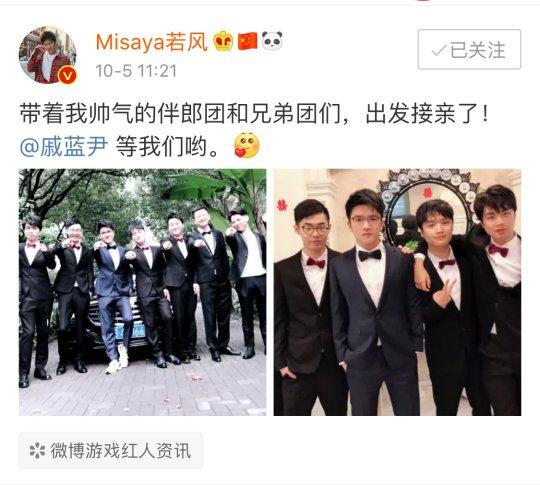Click the post timestamp 10-5 11:21
Image resolution: width=540 pixels, height=485 pixels.
[x=136, y=71]
